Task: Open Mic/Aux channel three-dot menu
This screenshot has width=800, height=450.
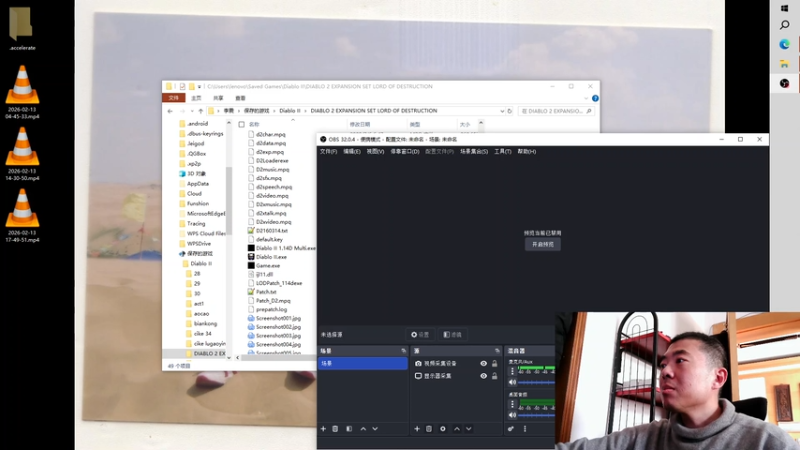Action: click(x=512, y=371)
